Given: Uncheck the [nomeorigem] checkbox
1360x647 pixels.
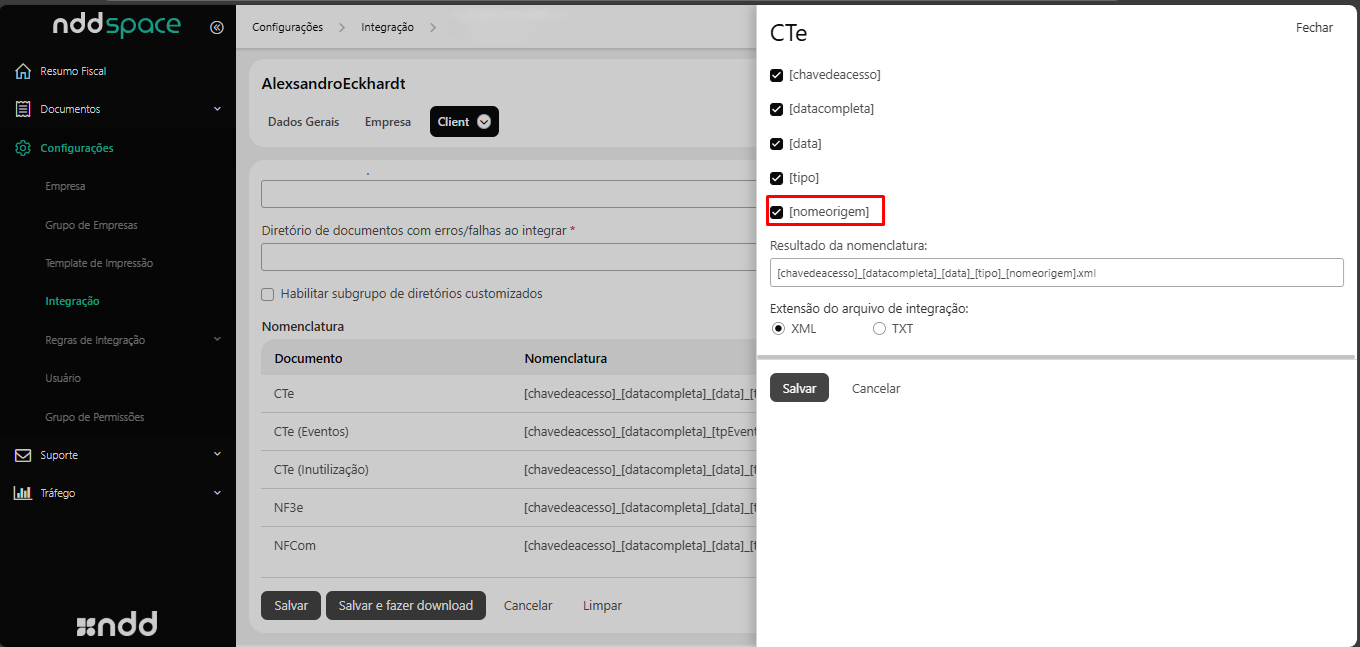Looking at the screenshot, I should click(777, 212).
